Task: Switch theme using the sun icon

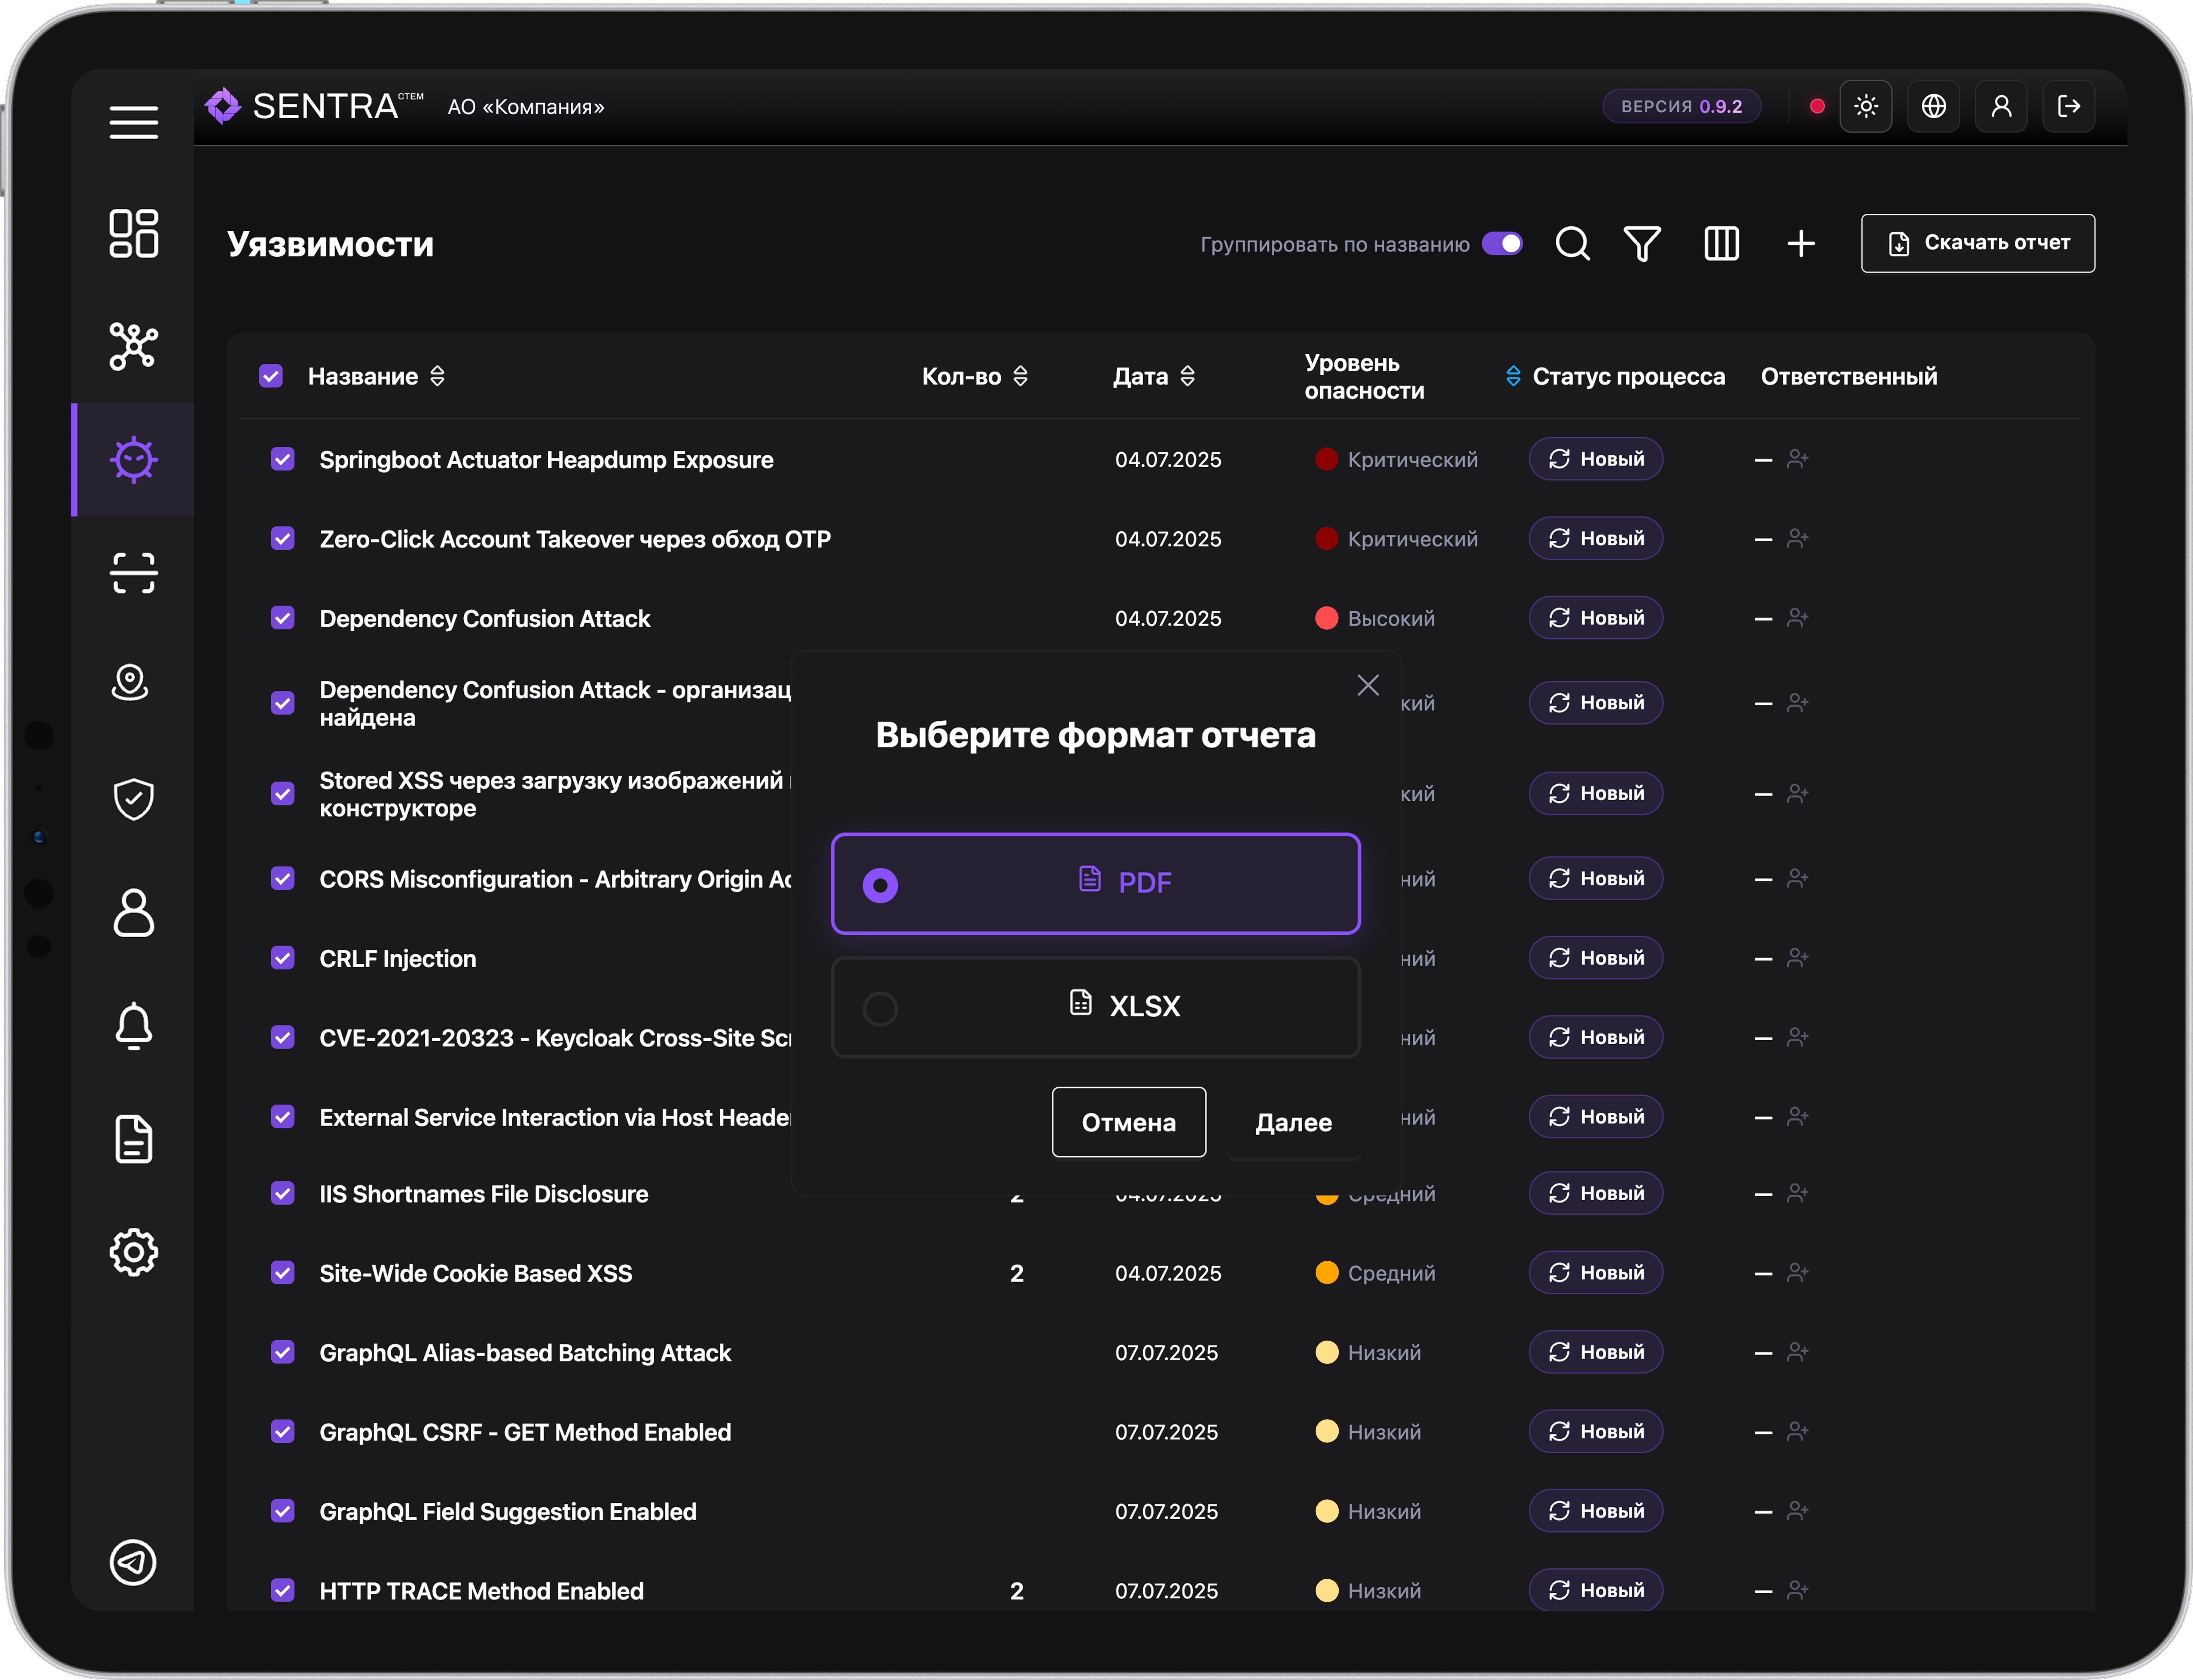Action: tap(1866, 106)
